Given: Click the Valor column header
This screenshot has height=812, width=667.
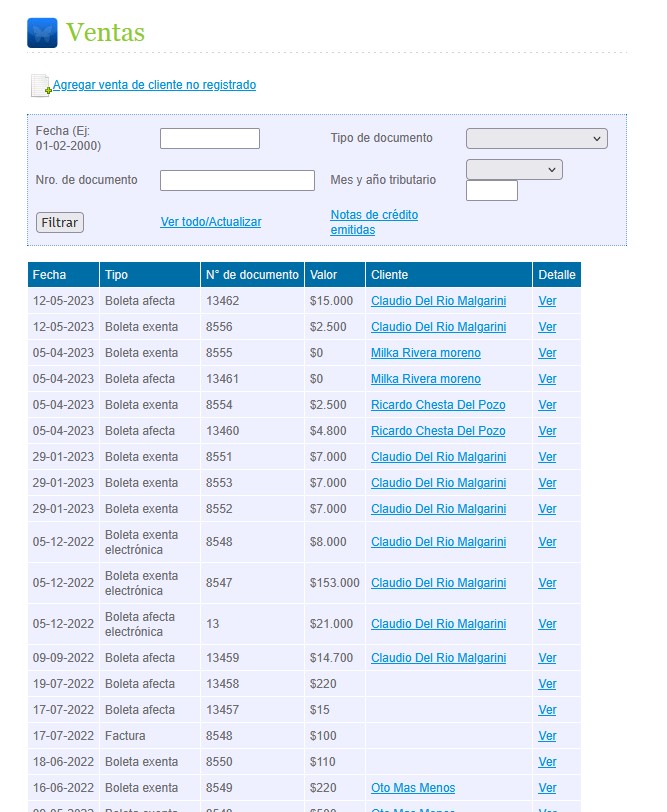Looking at the screenshot, I should [335, 274].
